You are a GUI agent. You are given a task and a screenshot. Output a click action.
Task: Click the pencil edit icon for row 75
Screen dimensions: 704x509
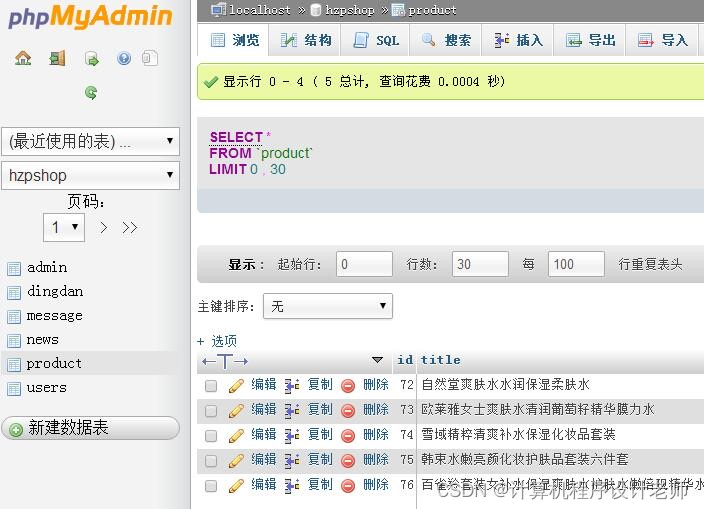236,461
